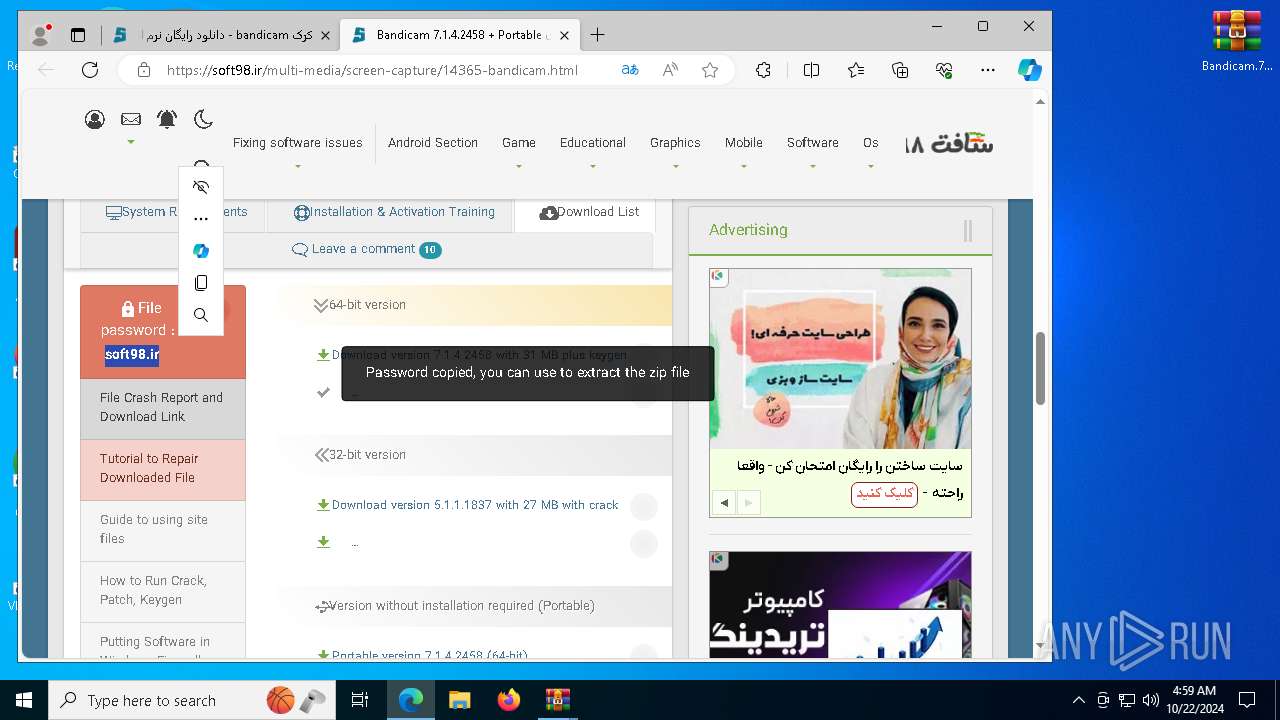Open Task View on taskbar

point(360,700)
